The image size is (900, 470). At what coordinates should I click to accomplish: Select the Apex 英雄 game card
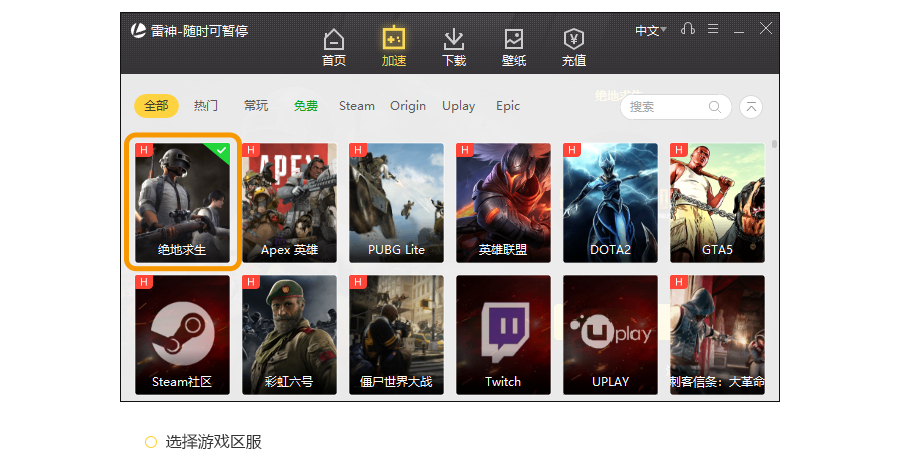[289, 203]
